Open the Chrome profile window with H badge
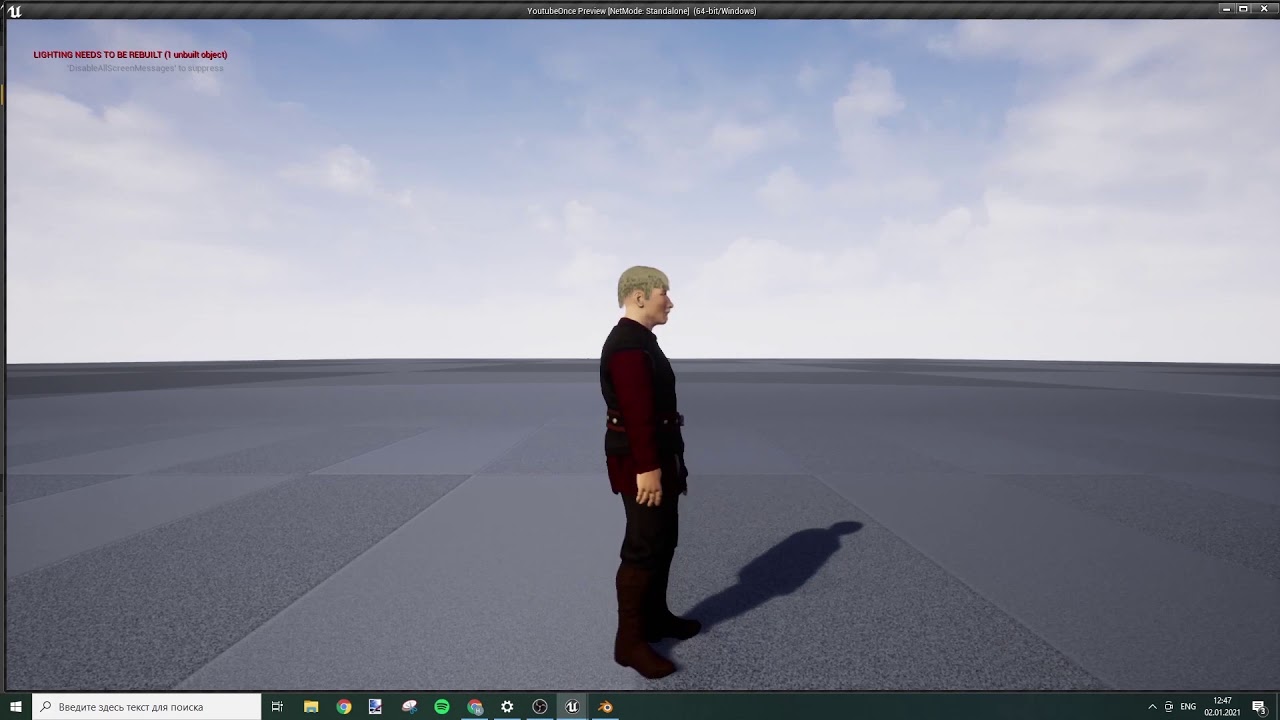This screenshot has height=720, width=1280. 475,706
